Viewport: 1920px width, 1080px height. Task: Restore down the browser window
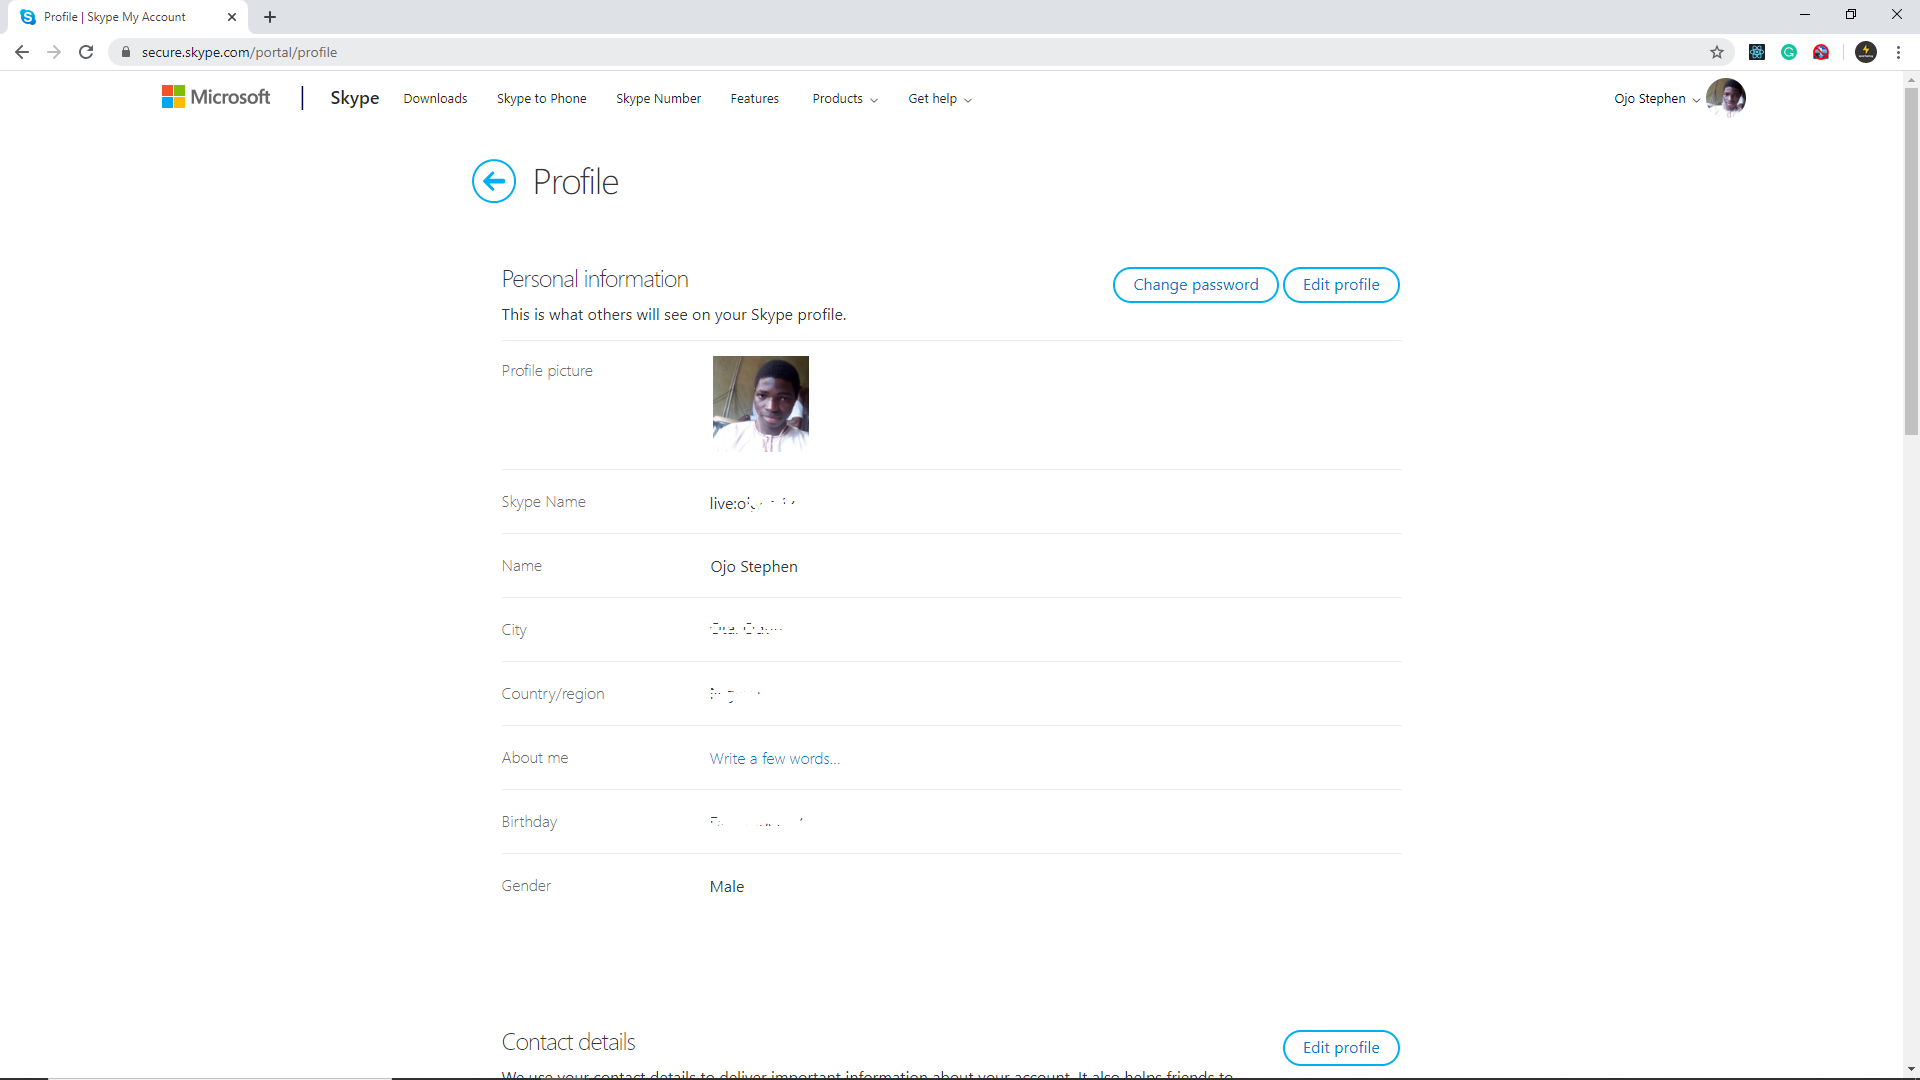(1851, 15)
